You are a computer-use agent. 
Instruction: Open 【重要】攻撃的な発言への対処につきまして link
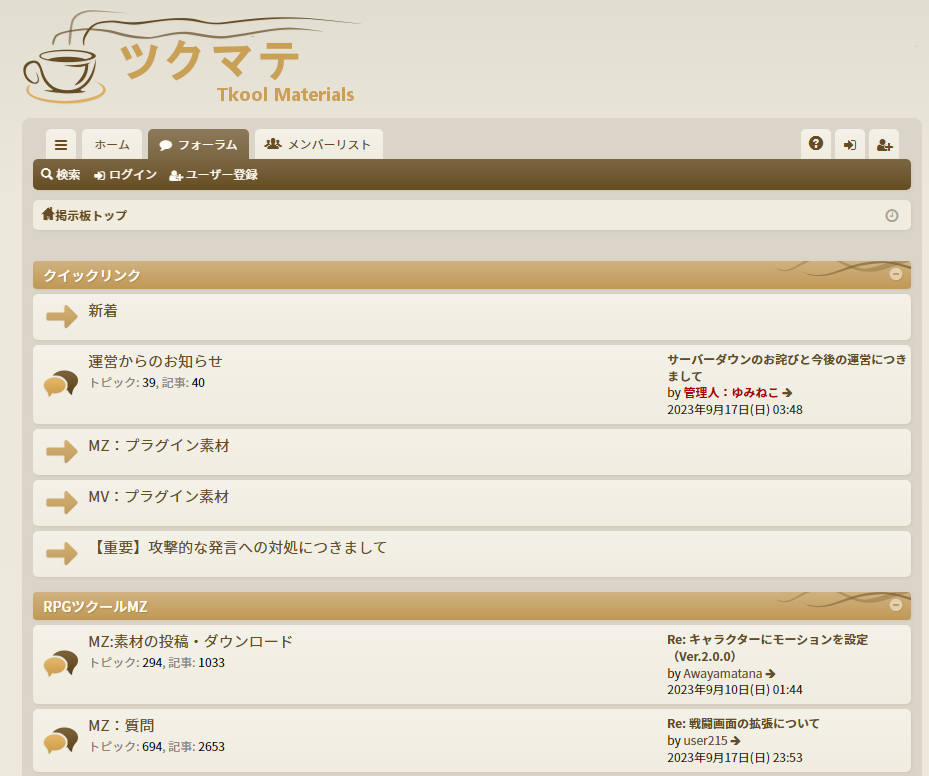[x=238, y=547]
